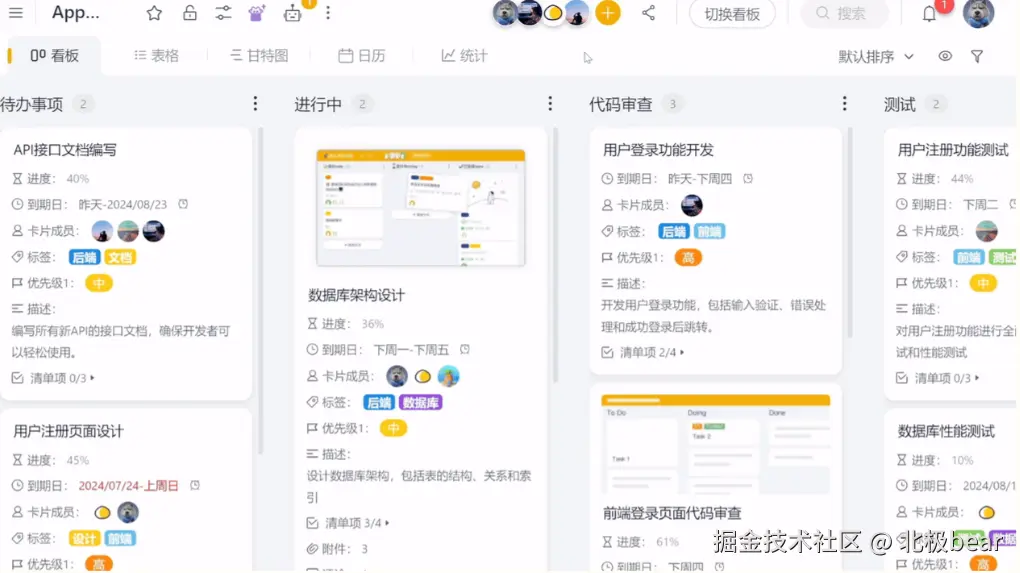Click progress value 40% on API接口文档编写
Screen dimensions: 1020x573
tap(77, 179)
